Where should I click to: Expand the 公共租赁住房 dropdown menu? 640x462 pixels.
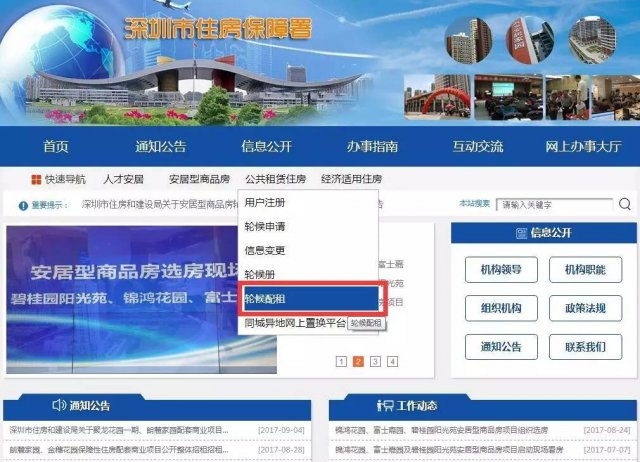pyautogui.click(x=276, y=179)
